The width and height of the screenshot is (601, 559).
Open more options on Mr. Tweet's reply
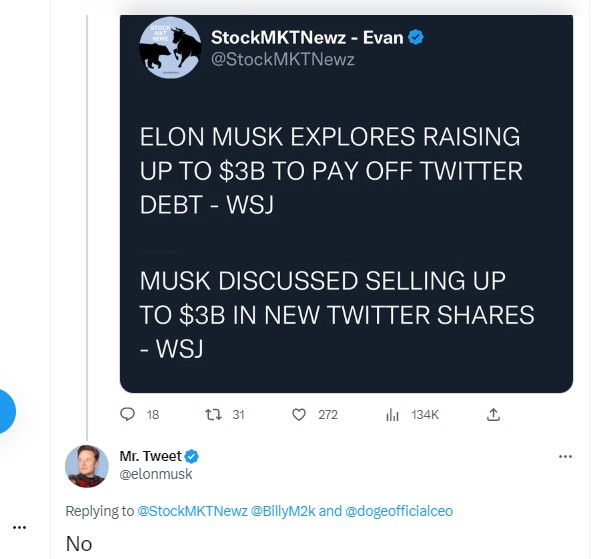tap(565, 457)
